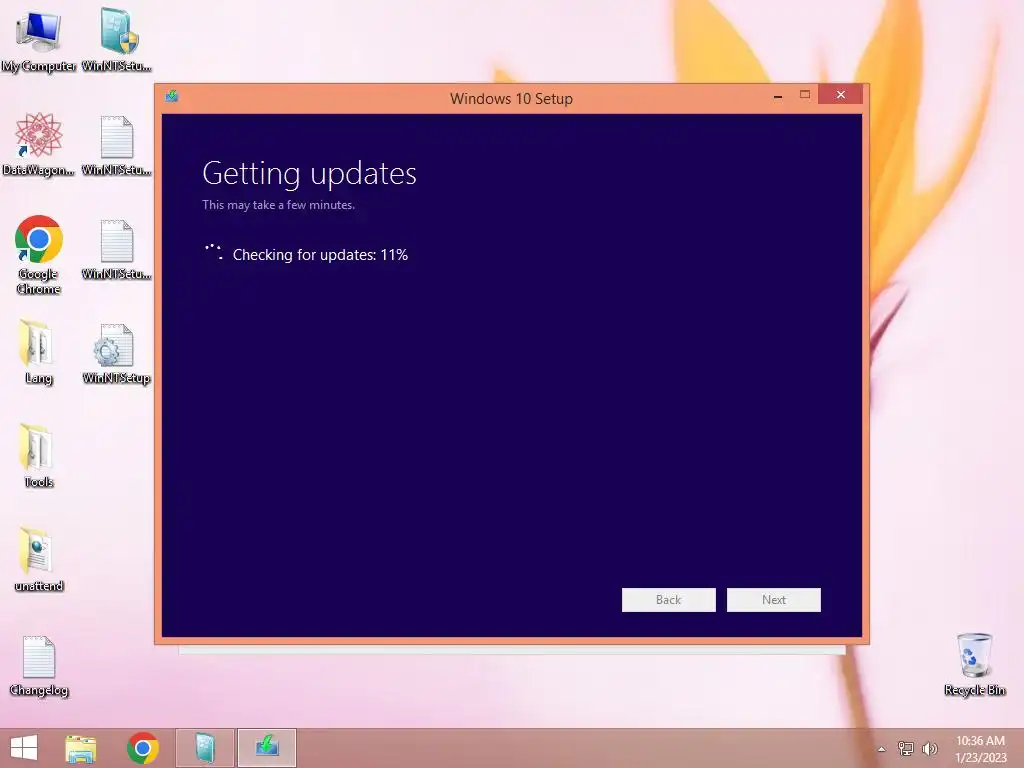The image size is (1024, 768).
Task: Click "This may take a few minutes."
Action: (x=278, y=205)
